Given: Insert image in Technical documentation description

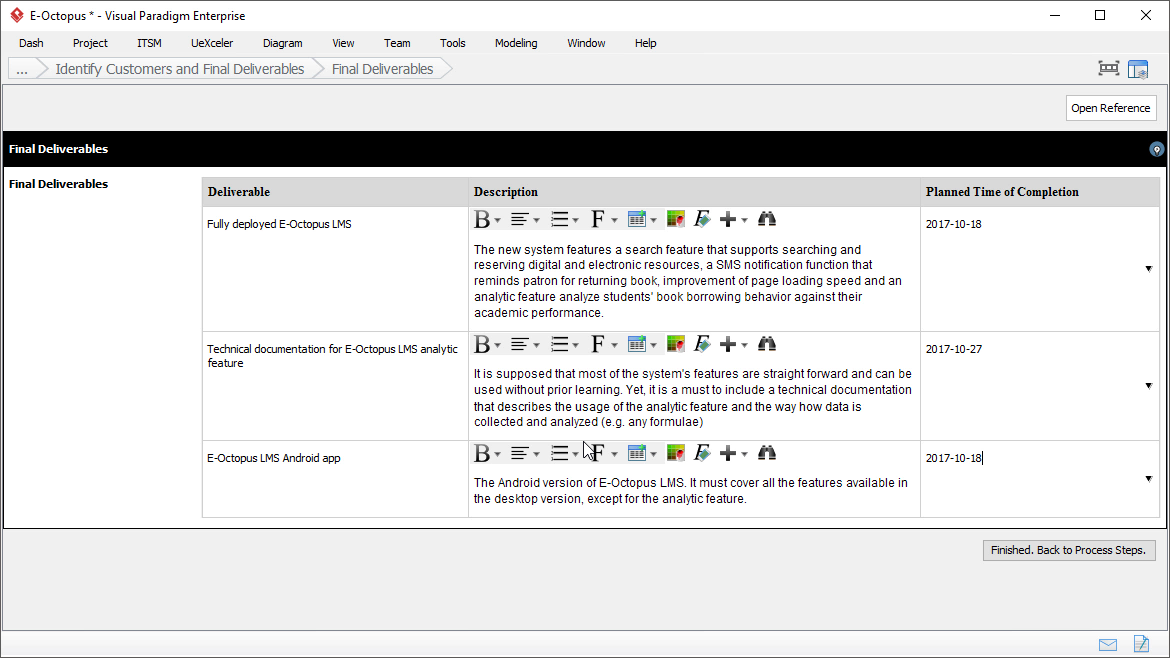Looking at the screenshot, I should point(676,344).
